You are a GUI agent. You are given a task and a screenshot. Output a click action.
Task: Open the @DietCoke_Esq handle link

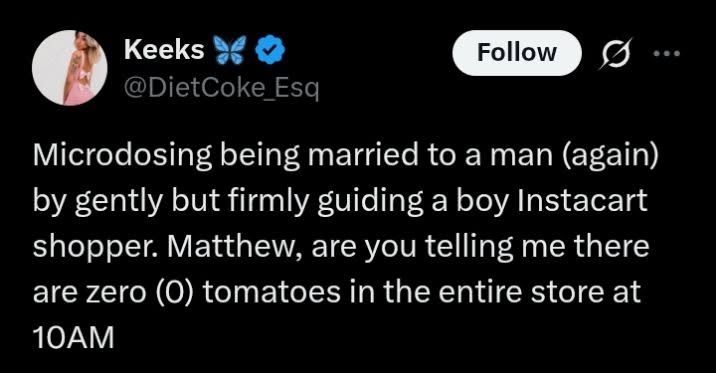[x=221, y=88]
